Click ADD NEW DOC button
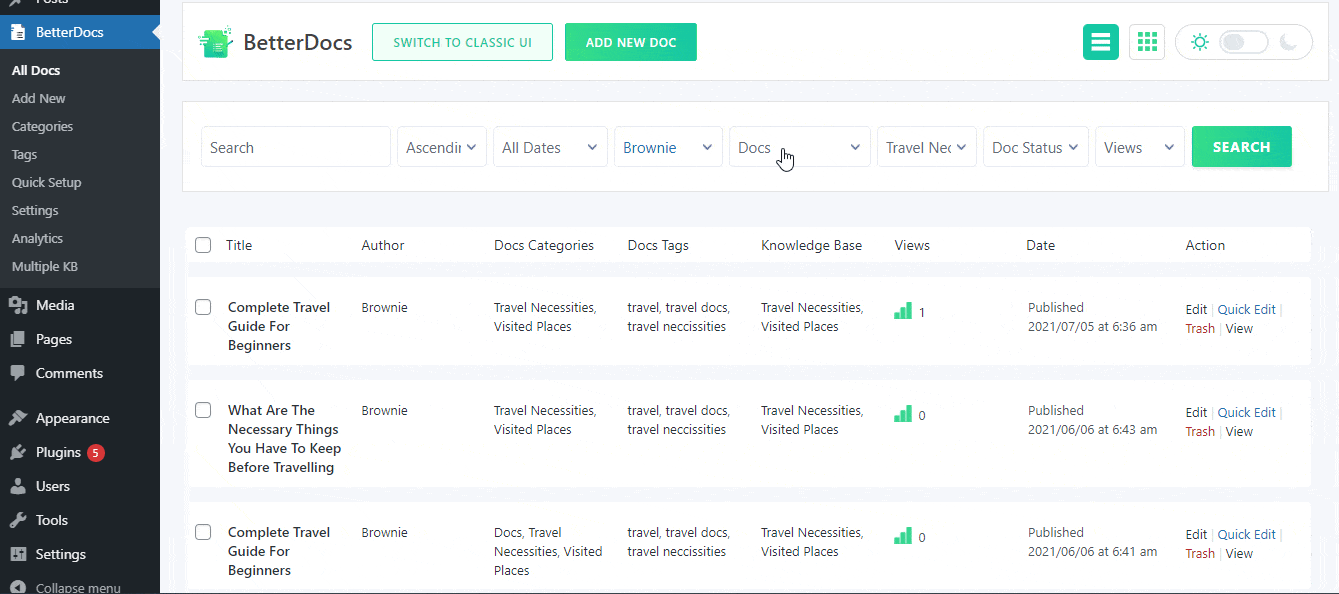This screenshot has width=1339, height=594. pyautogui.click(x=631, y=42)
